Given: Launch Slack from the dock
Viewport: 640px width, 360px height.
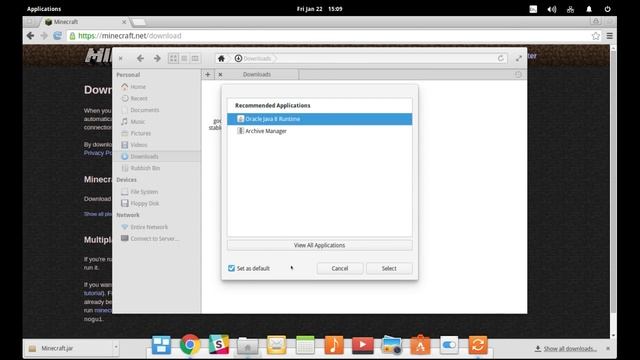Looking at the screenshot, I should 219,345.
